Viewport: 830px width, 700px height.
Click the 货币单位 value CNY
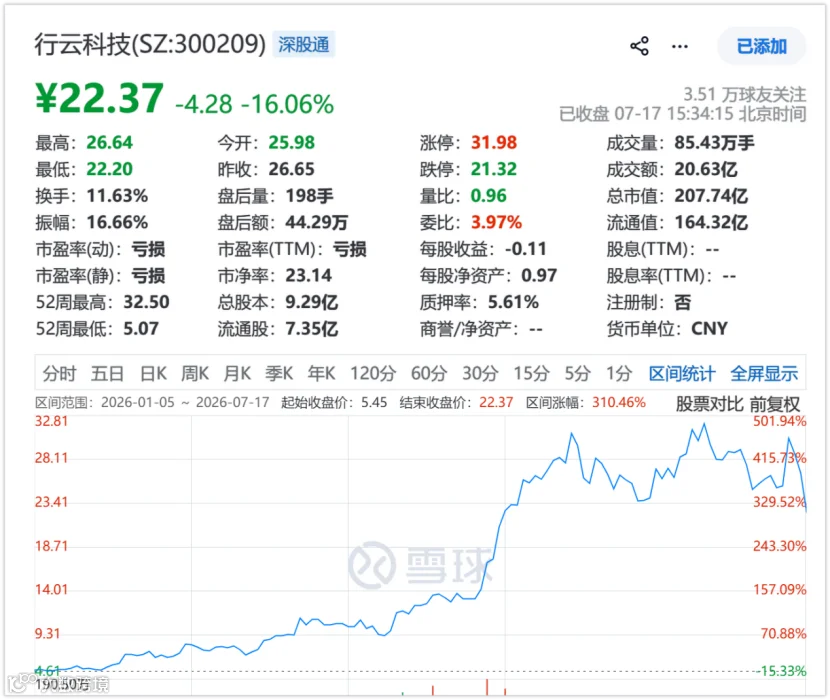tap(709, 329)
